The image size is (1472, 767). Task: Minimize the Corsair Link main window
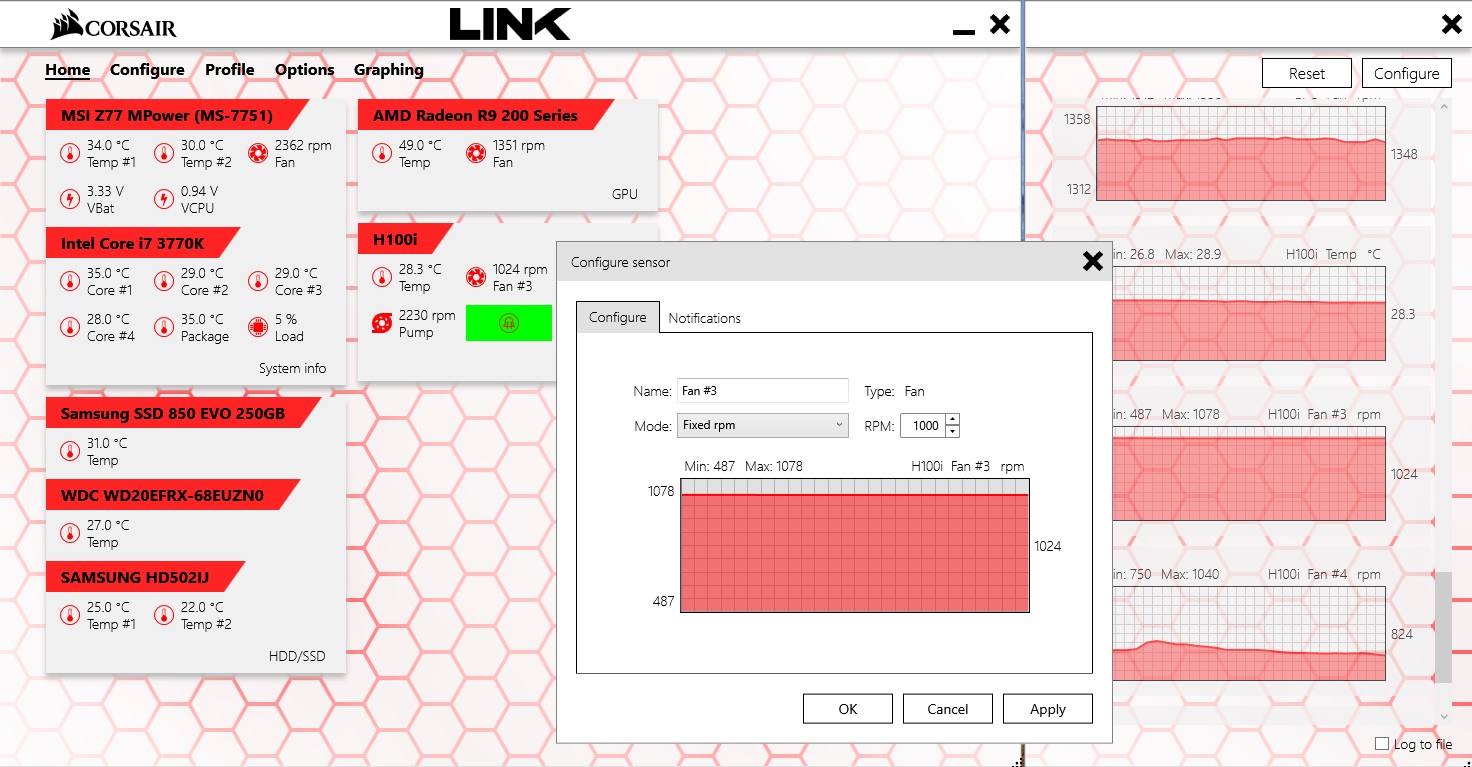[x=964, y=30]
